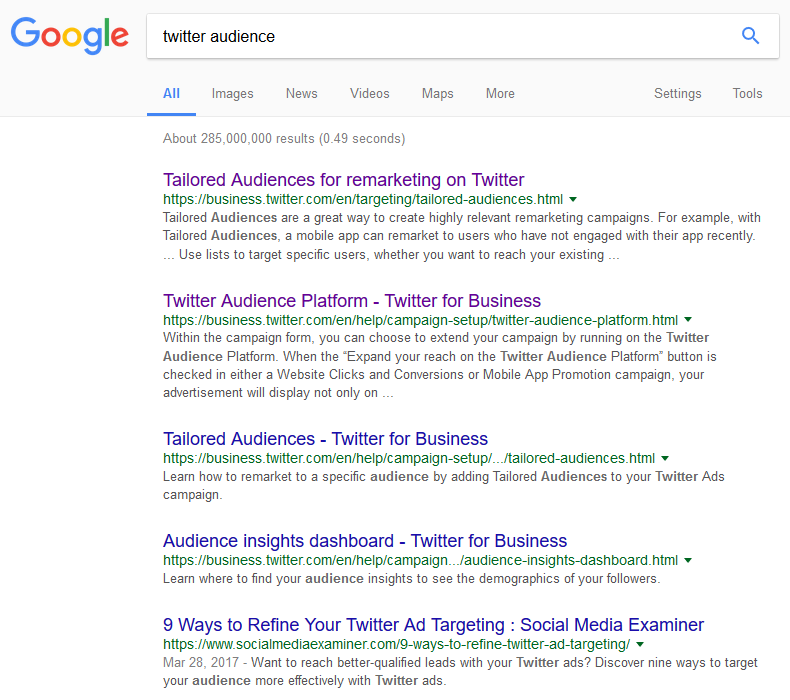Expand dropdown arrow beside targeting/tailored-audiences.html URL
Screen dimensions: 790x700
(x=573, y=200)
